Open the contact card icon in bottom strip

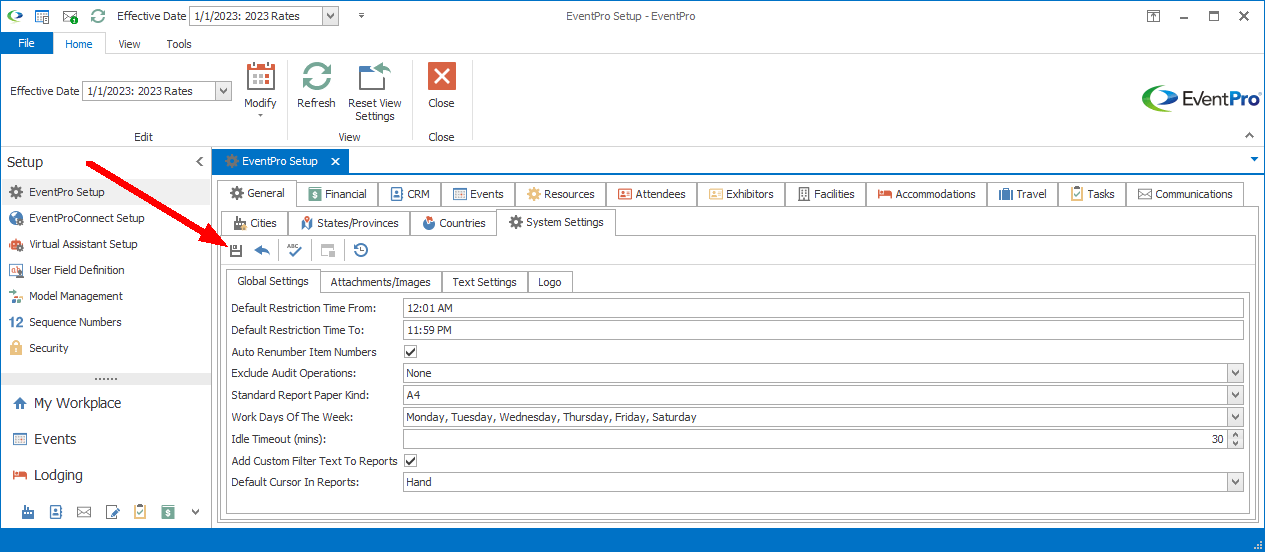[x=56, y=512]
